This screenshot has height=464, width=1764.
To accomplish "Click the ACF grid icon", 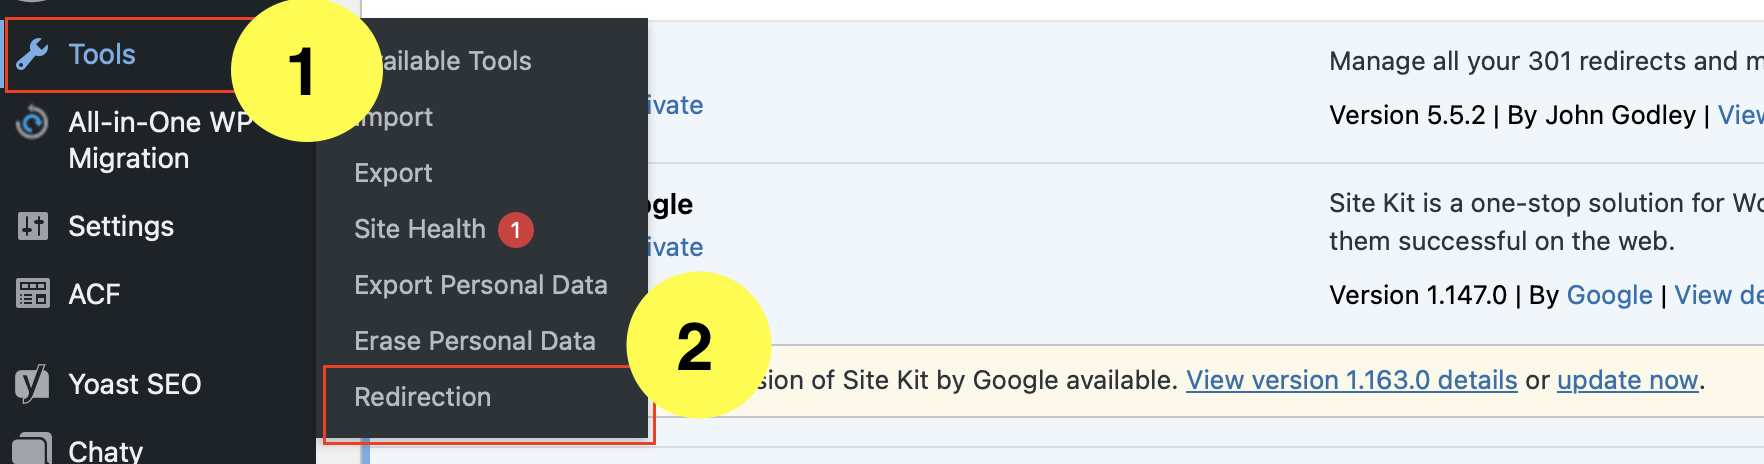I will pos(32,294).
